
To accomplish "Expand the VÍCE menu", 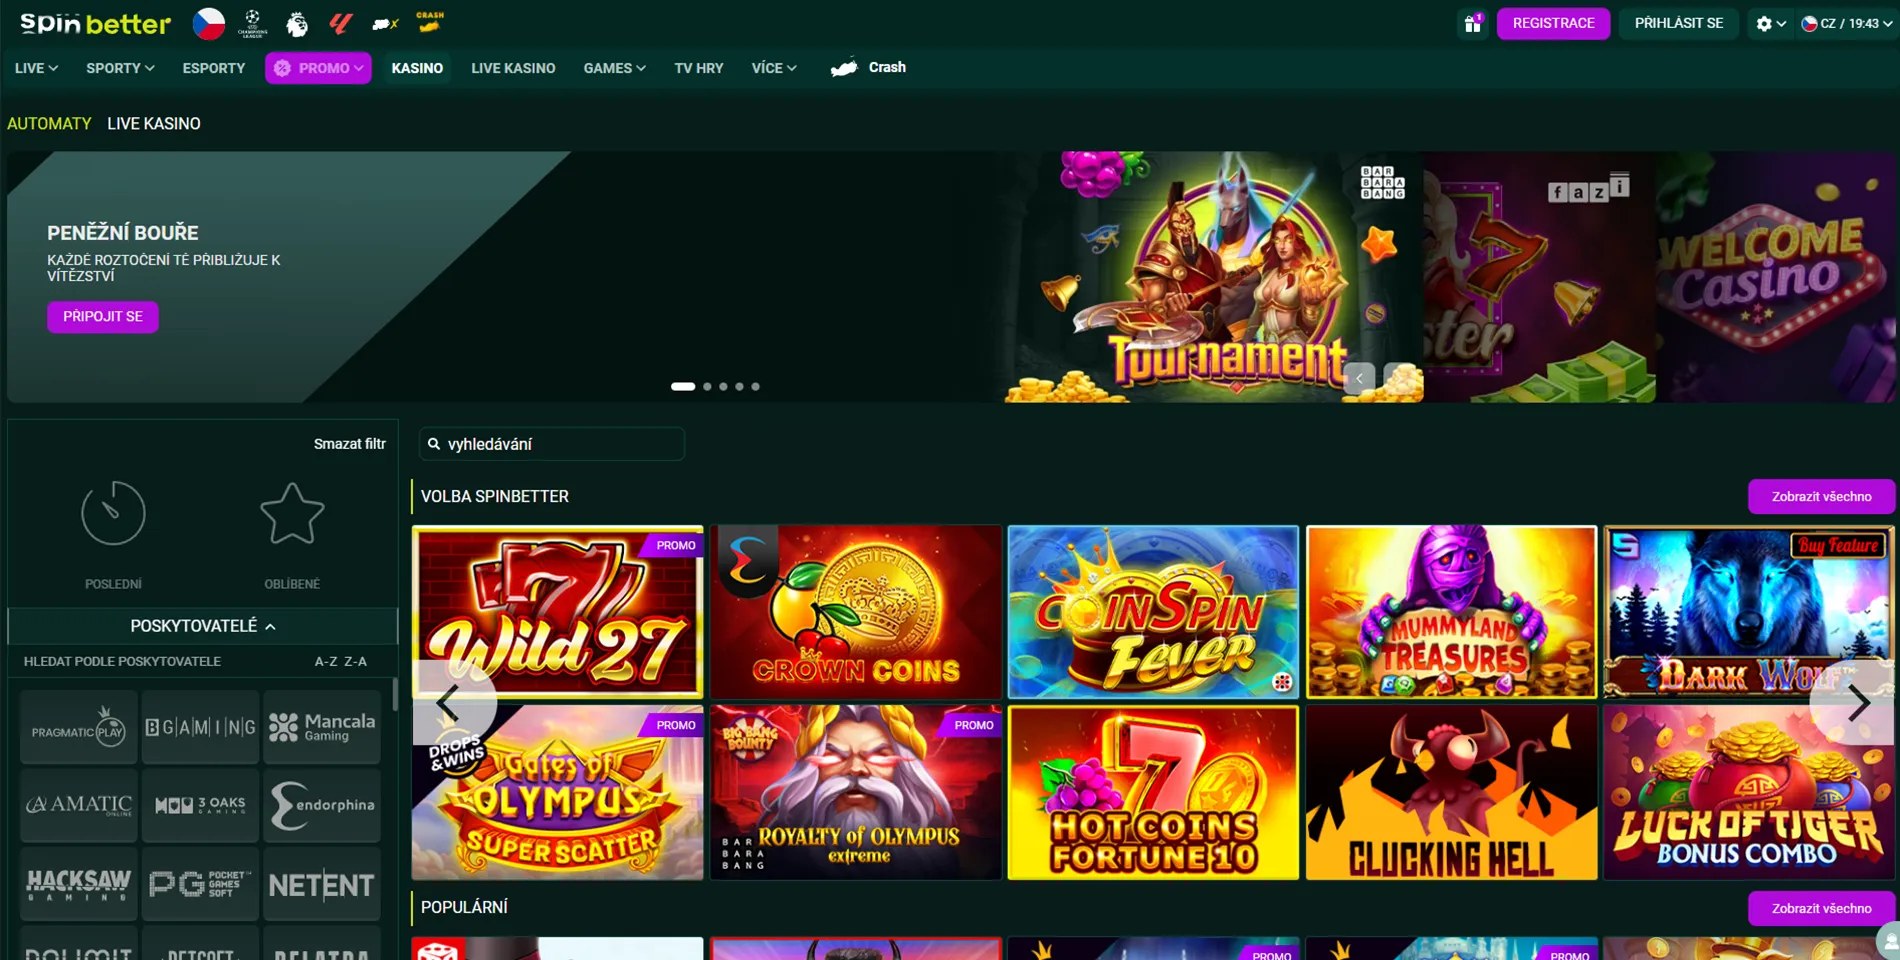I will 774,68.
